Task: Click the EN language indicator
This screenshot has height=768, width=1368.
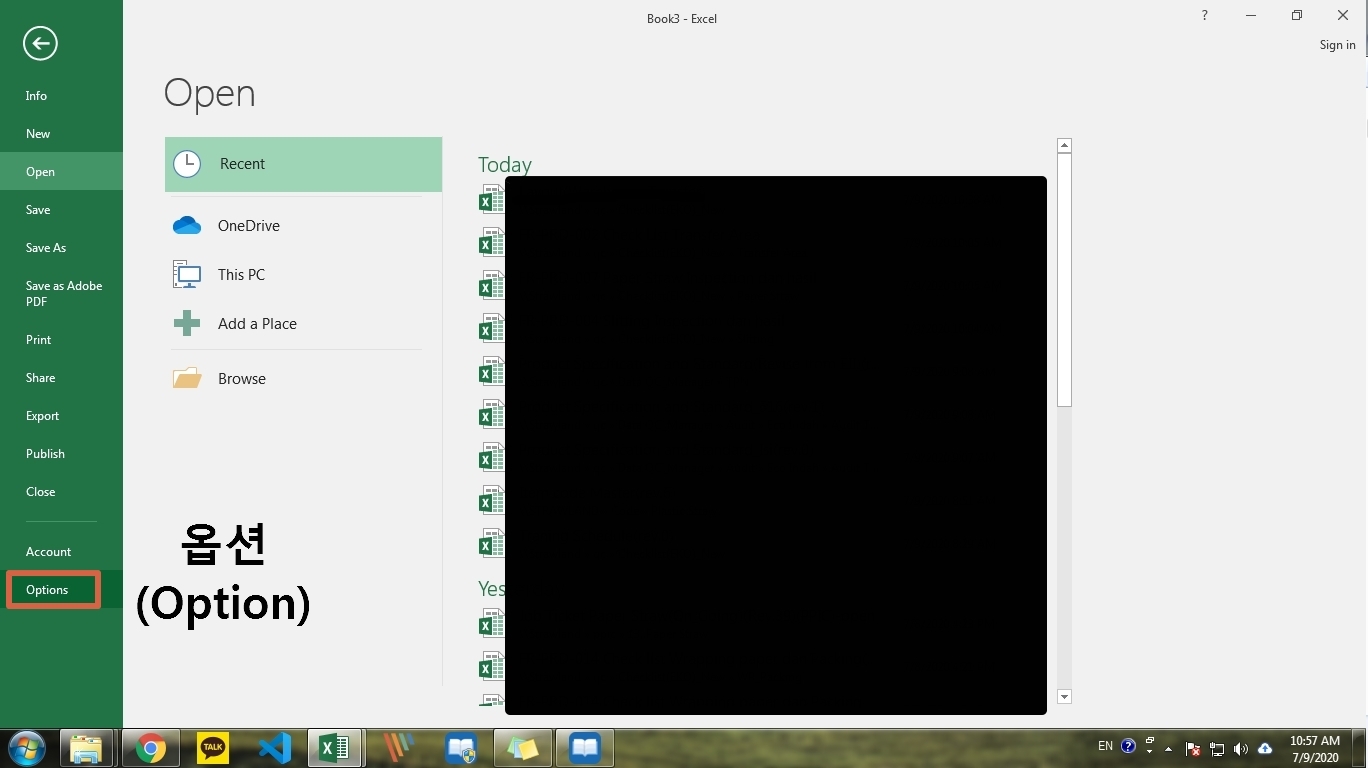Action: pos(1105,747)
